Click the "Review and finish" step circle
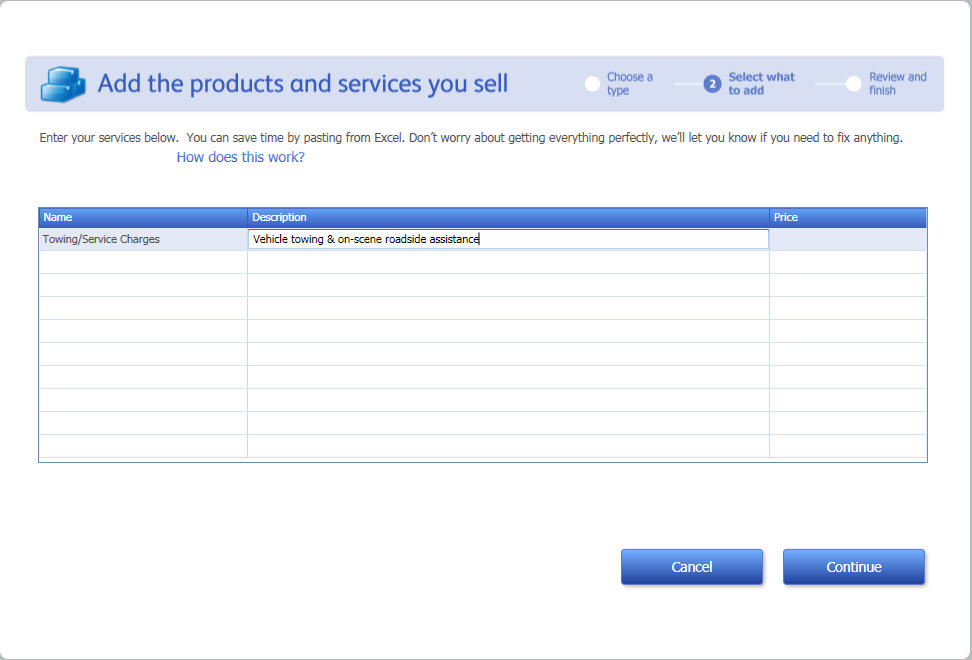The image size is (972, 660). [x=853, y=84]
